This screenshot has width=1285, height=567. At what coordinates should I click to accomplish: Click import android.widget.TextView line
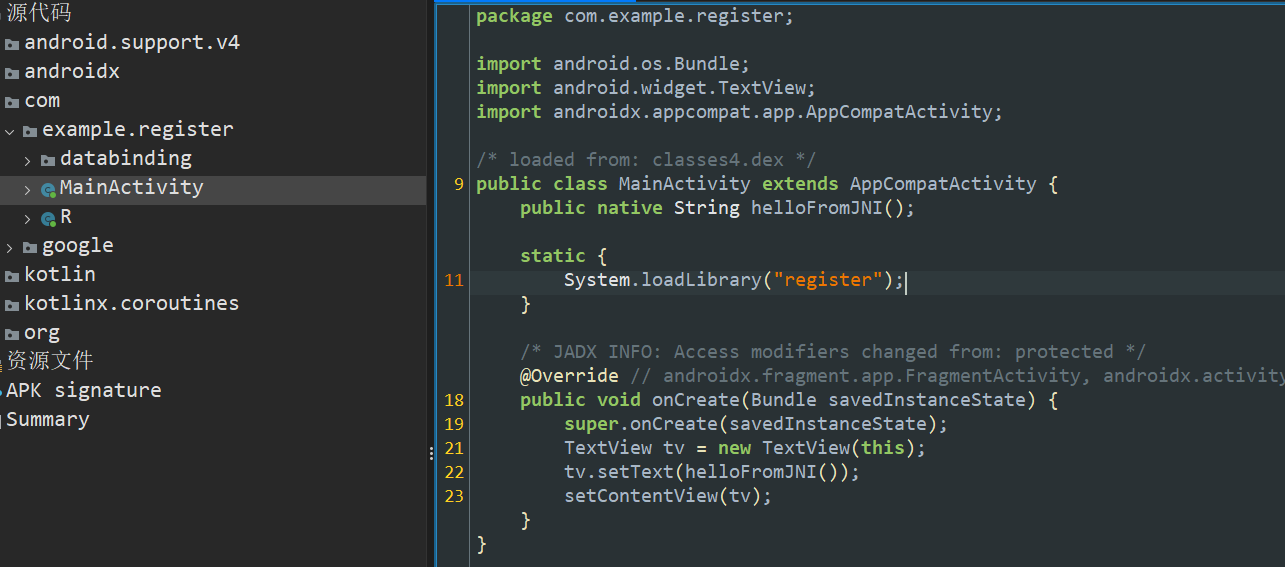coord(646,88)
